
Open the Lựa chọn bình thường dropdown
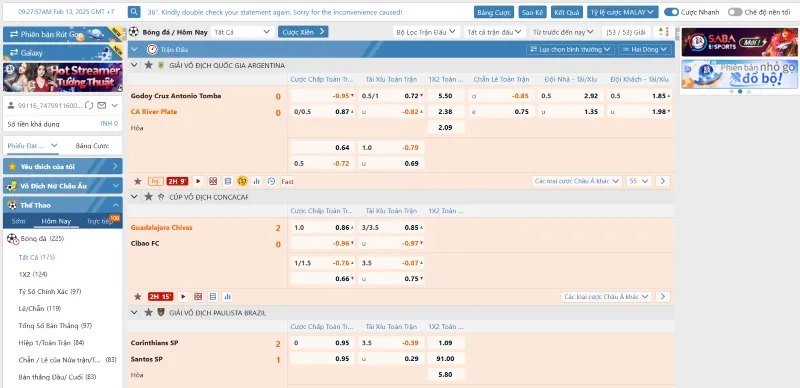570,50
